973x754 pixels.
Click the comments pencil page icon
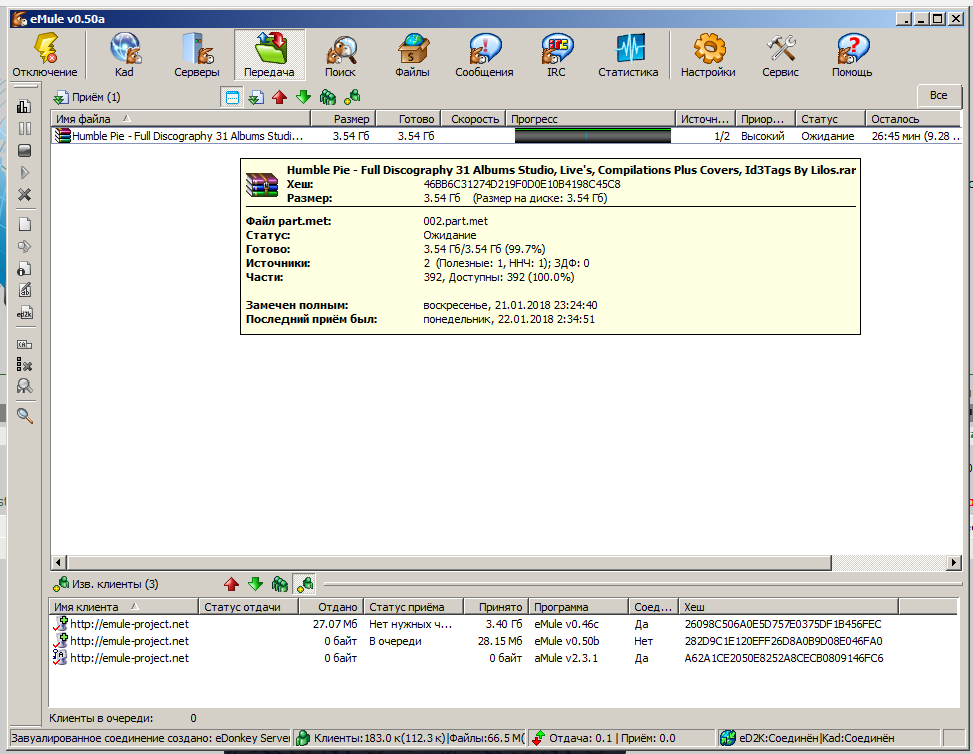24,290
